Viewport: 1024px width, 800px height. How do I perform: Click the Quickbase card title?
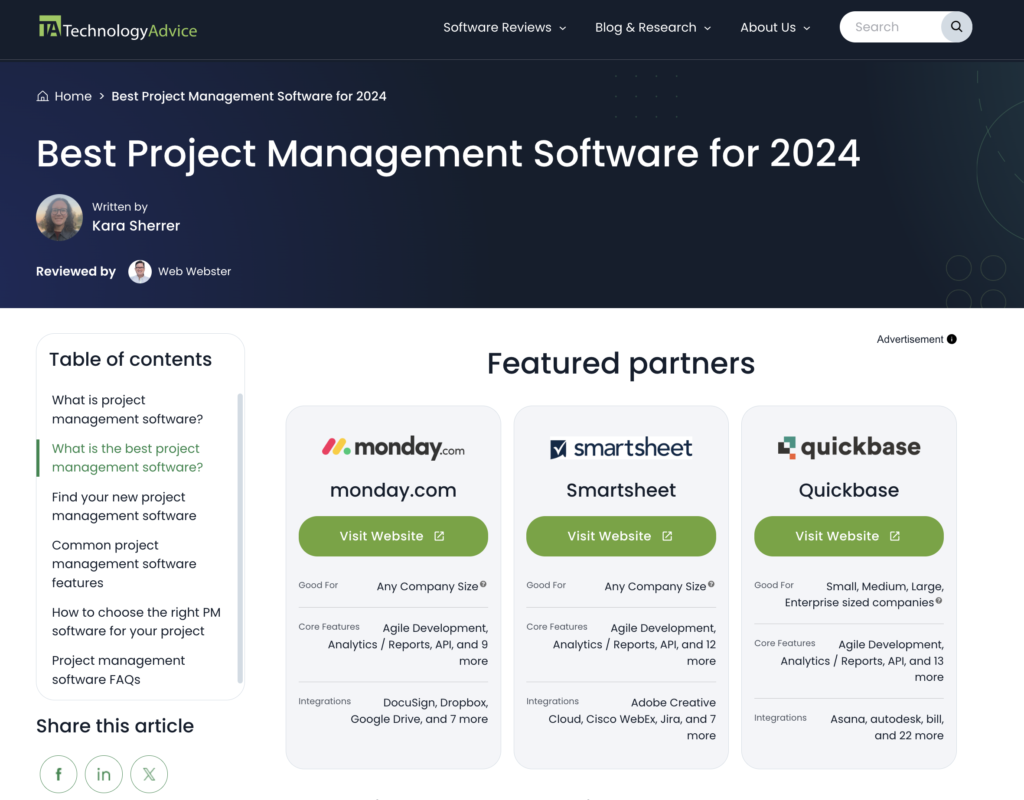click(x=849, y=490)
